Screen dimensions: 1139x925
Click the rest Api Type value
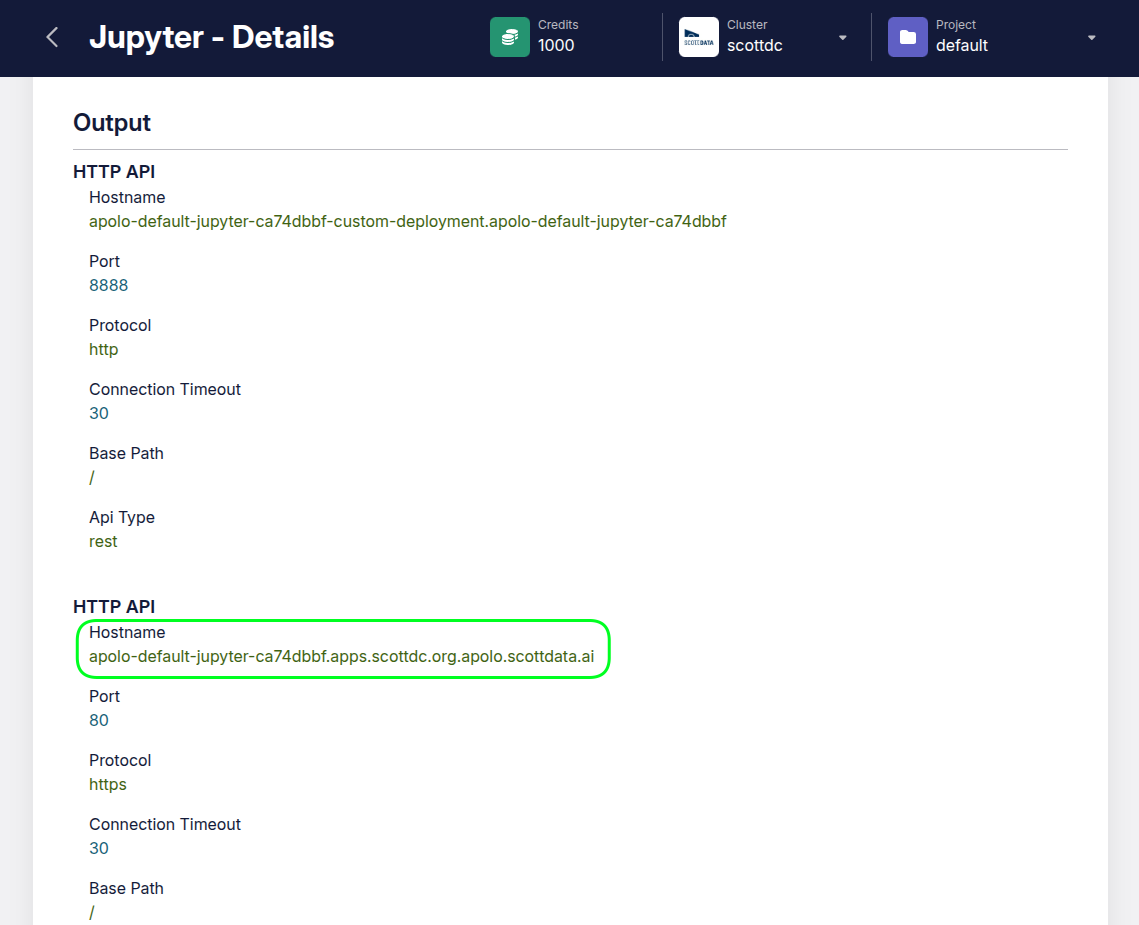coord(103,541)
